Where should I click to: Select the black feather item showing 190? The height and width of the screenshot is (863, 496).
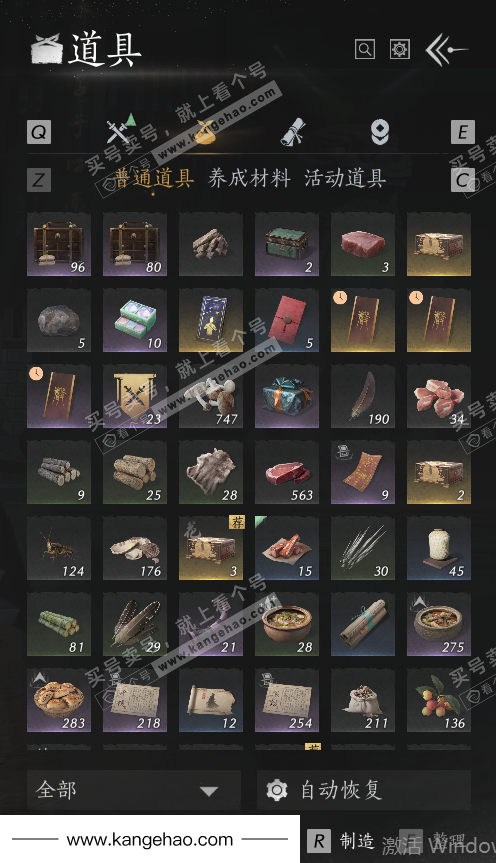(x=363, y=396)
